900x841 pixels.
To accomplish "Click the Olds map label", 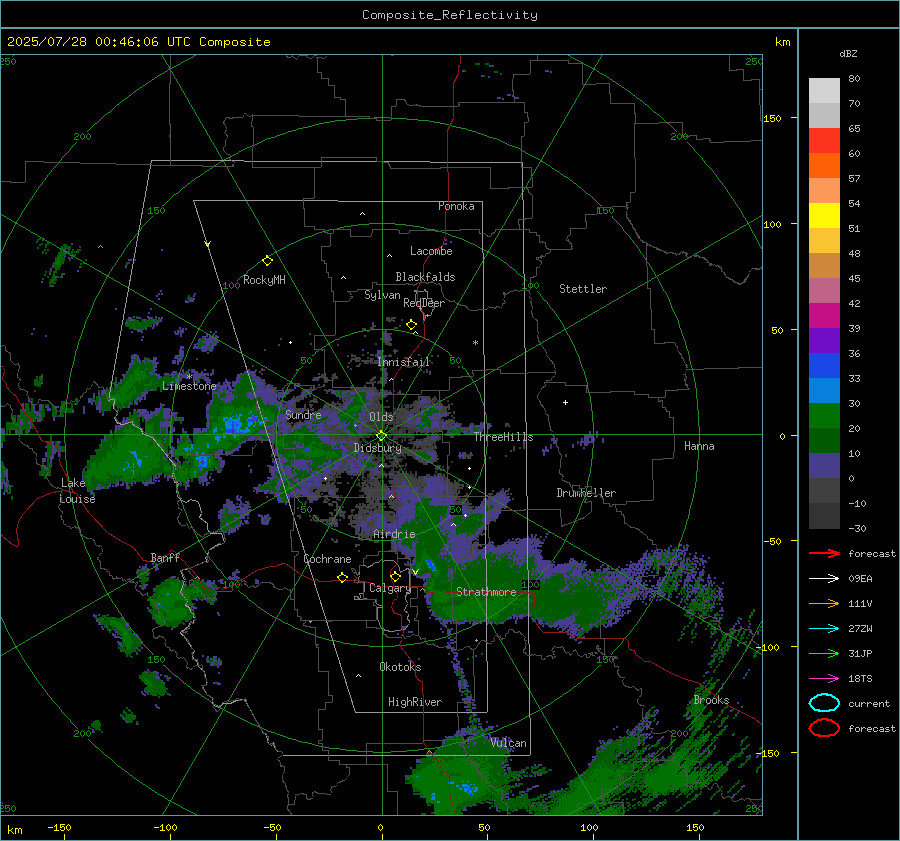I will click(381, 417).
